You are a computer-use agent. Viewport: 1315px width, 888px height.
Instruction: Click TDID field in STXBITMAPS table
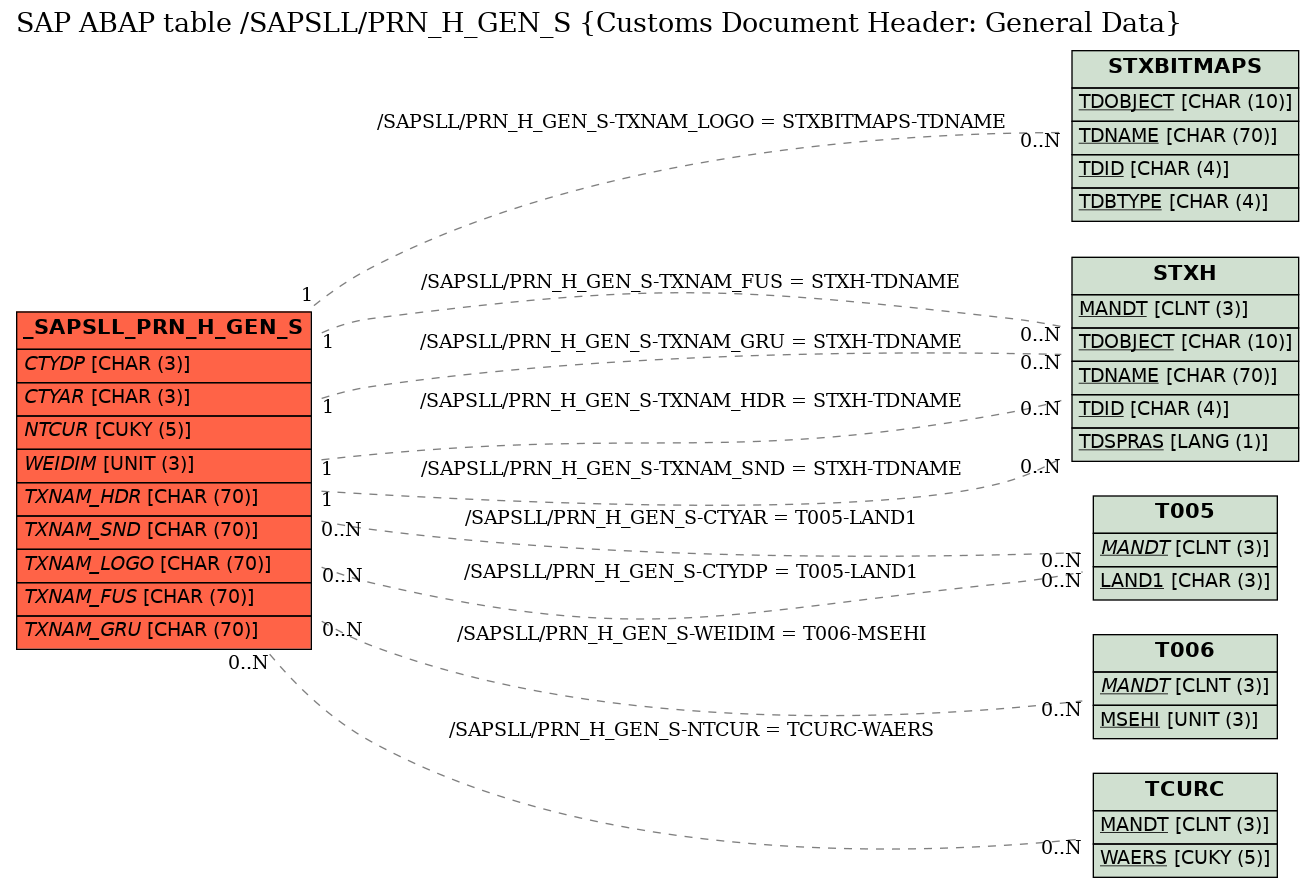click(1185, 171)
